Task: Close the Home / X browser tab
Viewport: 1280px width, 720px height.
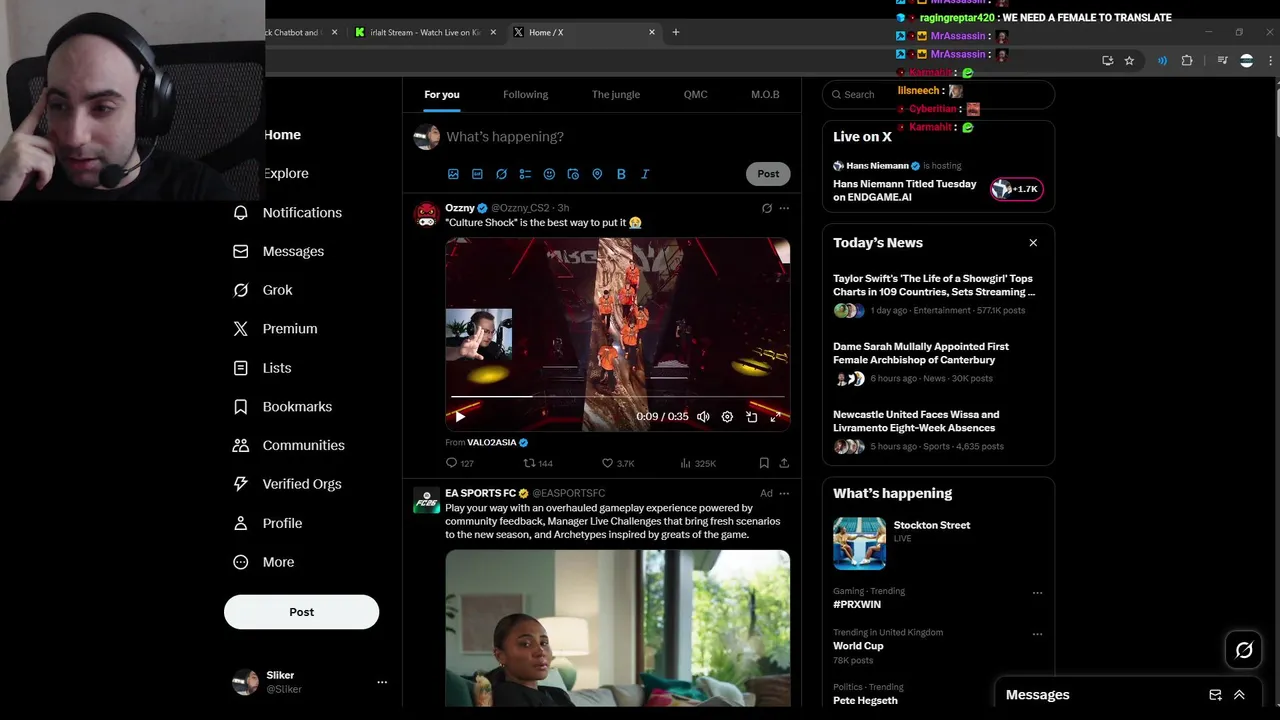Action: (652, 32)
